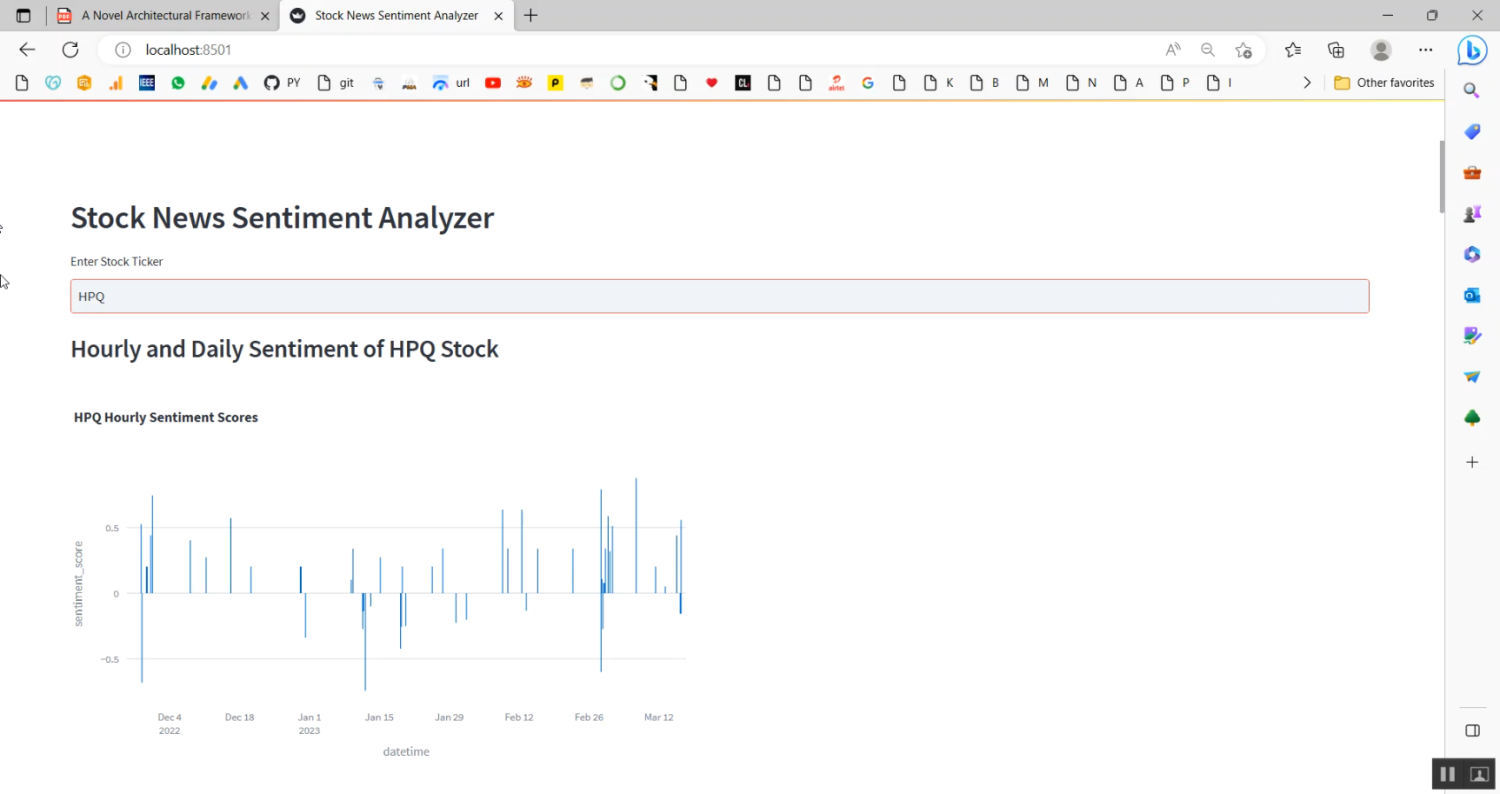Refresh the localhost page
This screenshot has width=1500, height=794.
70,50
